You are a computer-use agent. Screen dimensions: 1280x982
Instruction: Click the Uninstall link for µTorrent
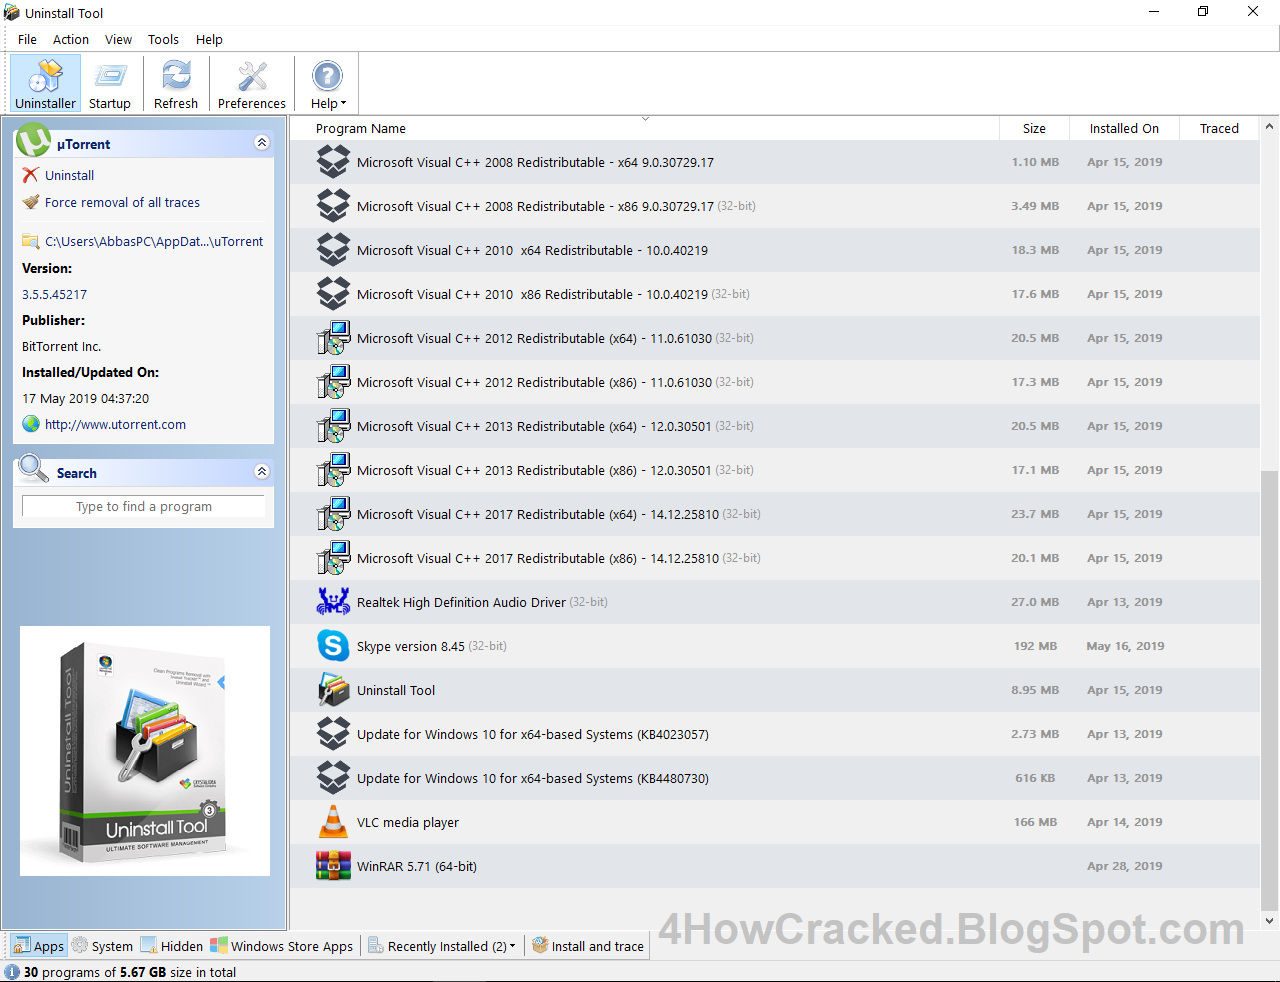pos(69,175)
